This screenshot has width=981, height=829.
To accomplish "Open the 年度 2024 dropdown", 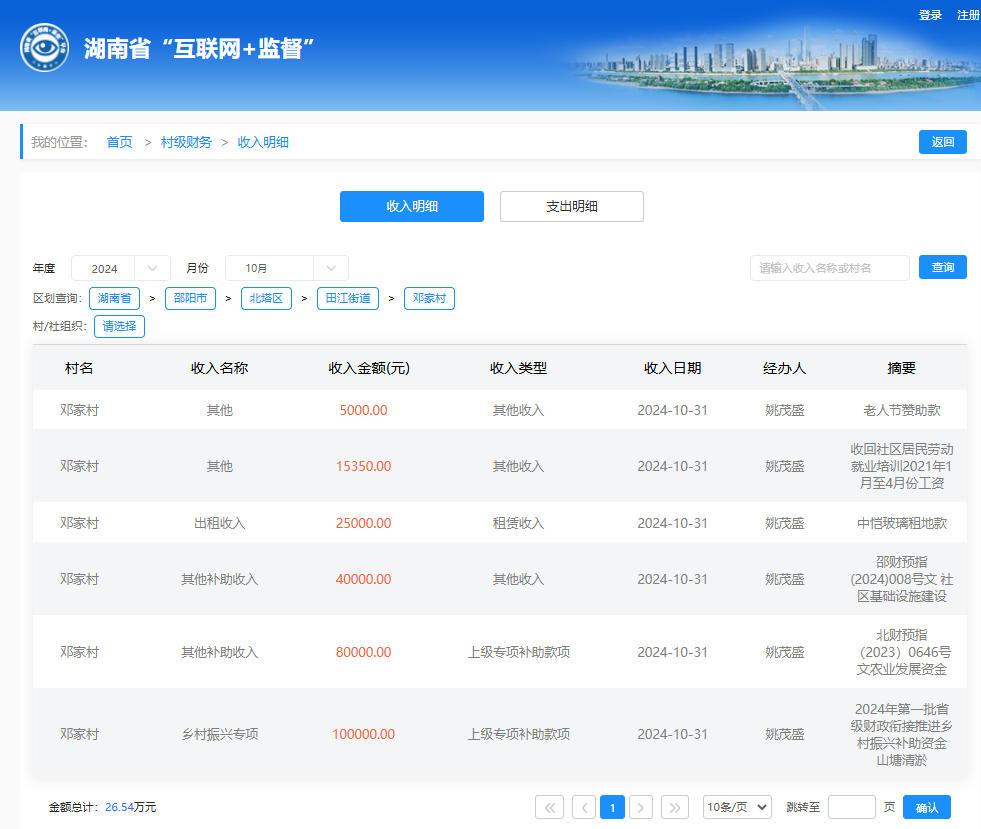I will [121, 268].
